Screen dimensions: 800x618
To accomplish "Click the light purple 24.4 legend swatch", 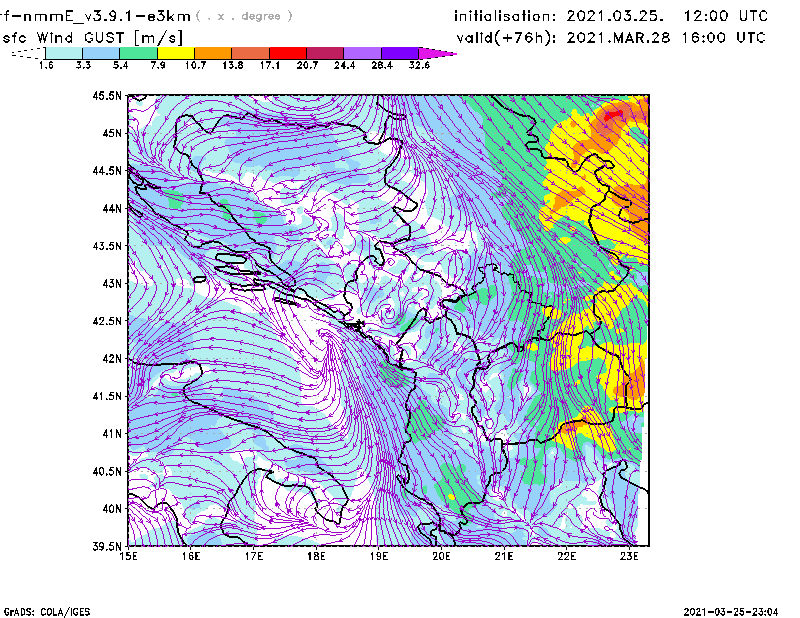I will [x=362, y=53].
